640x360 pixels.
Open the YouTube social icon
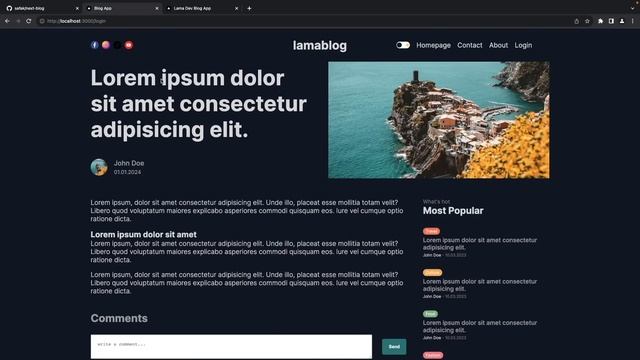coord(129,45)
